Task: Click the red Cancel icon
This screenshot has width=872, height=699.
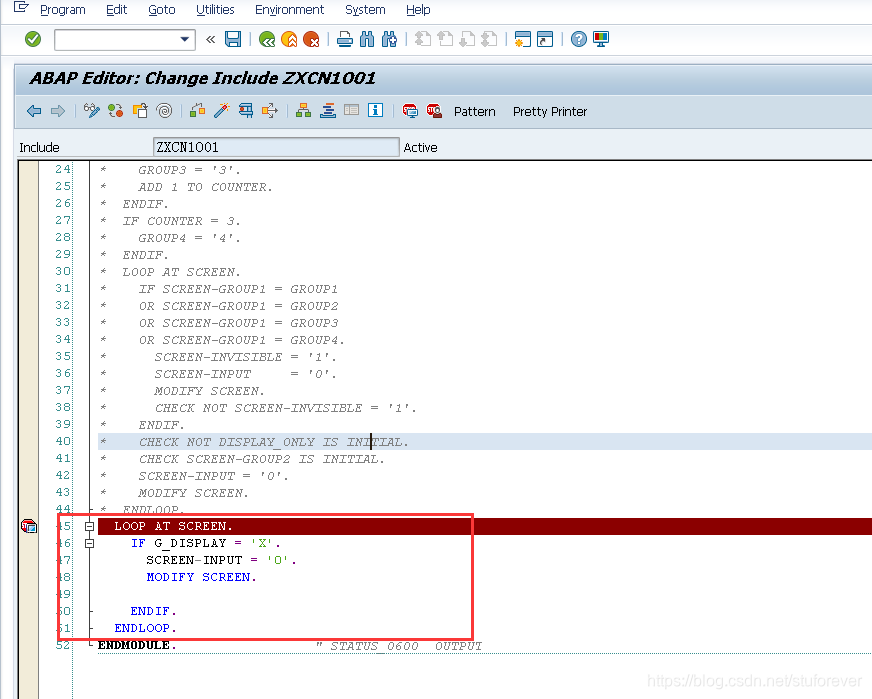Action: point(311,39)
